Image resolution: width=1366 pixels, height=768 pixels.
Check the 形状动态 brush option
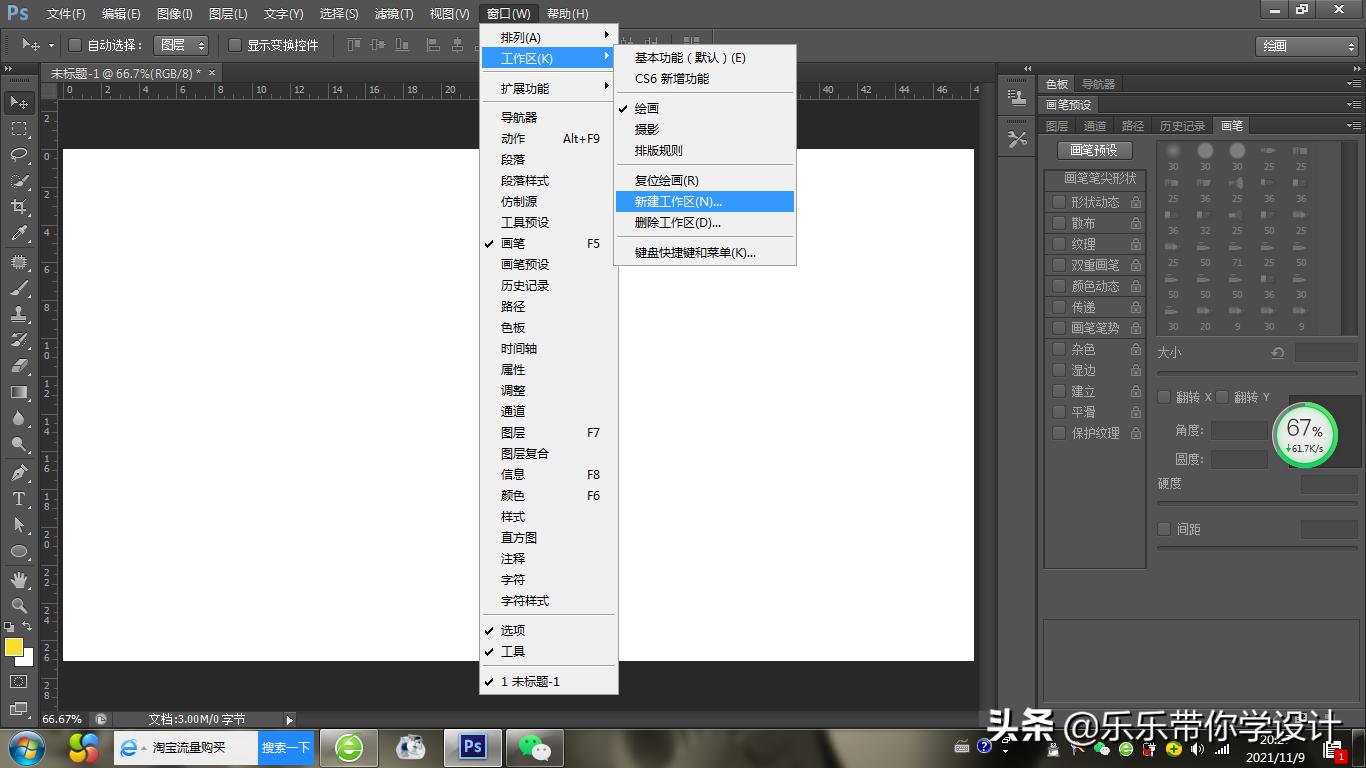click(1059, 202)
